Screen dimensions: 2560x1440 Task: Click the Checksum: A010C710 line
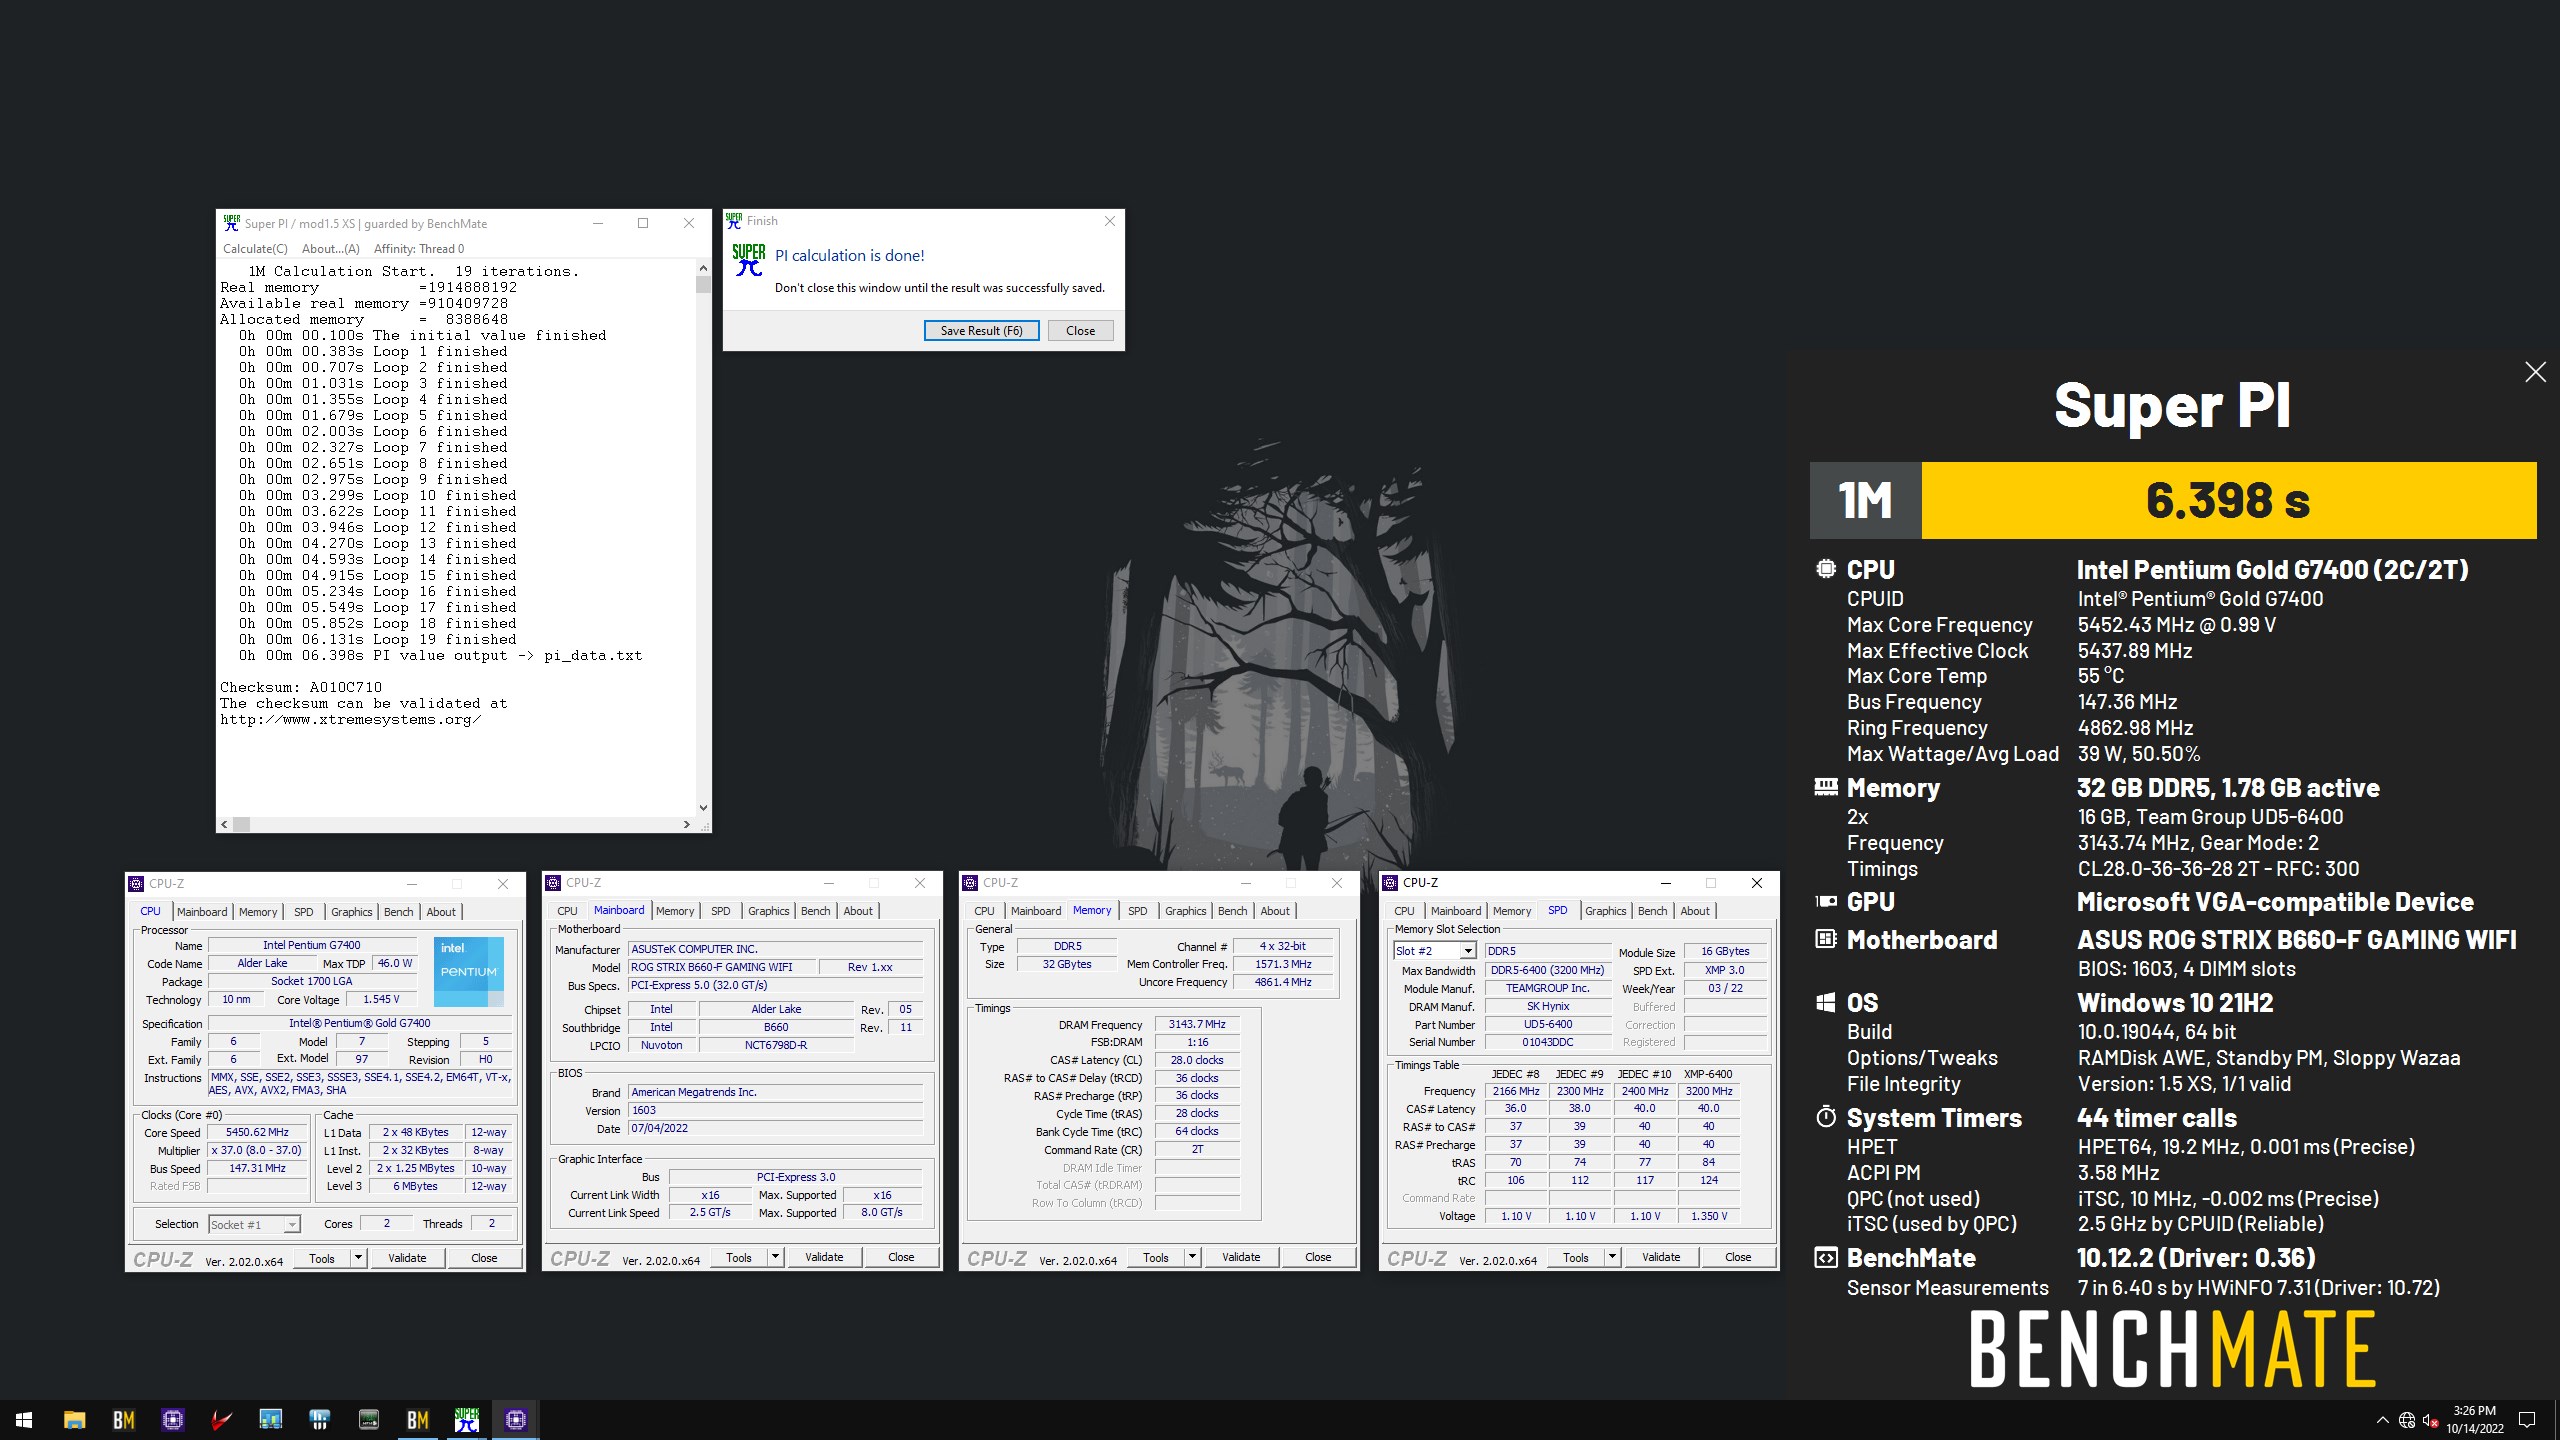[301, 688]
